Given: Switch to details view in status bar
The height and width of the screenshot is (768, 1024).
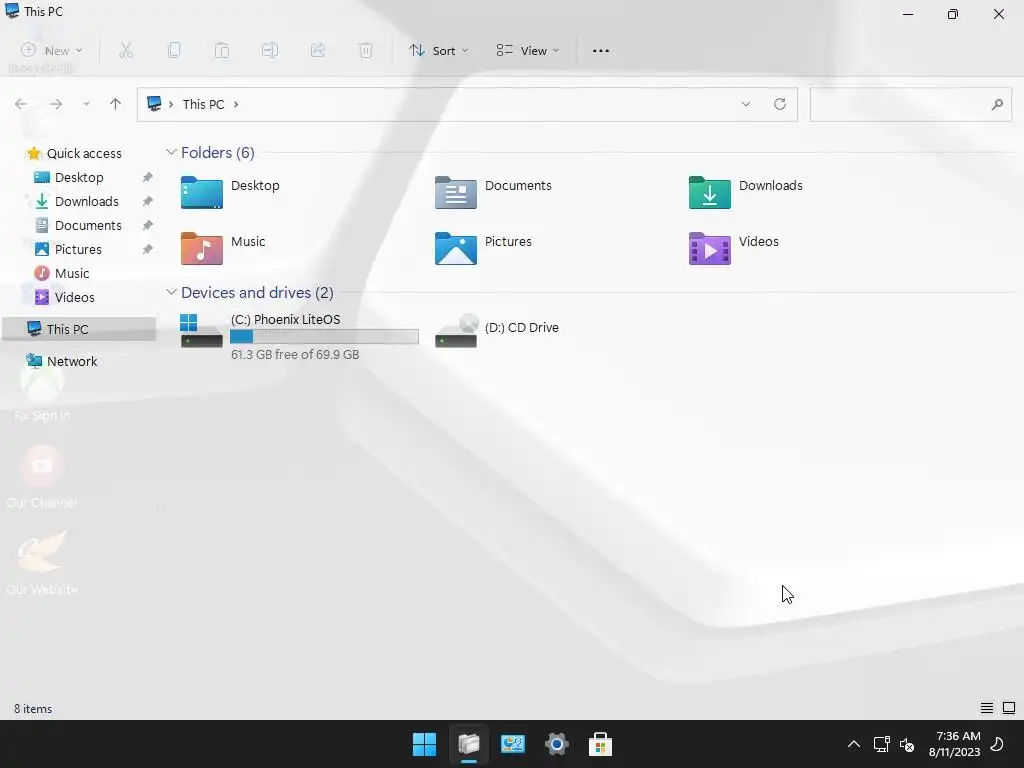Looking at the screenshot, I should (x=987, y=708).
